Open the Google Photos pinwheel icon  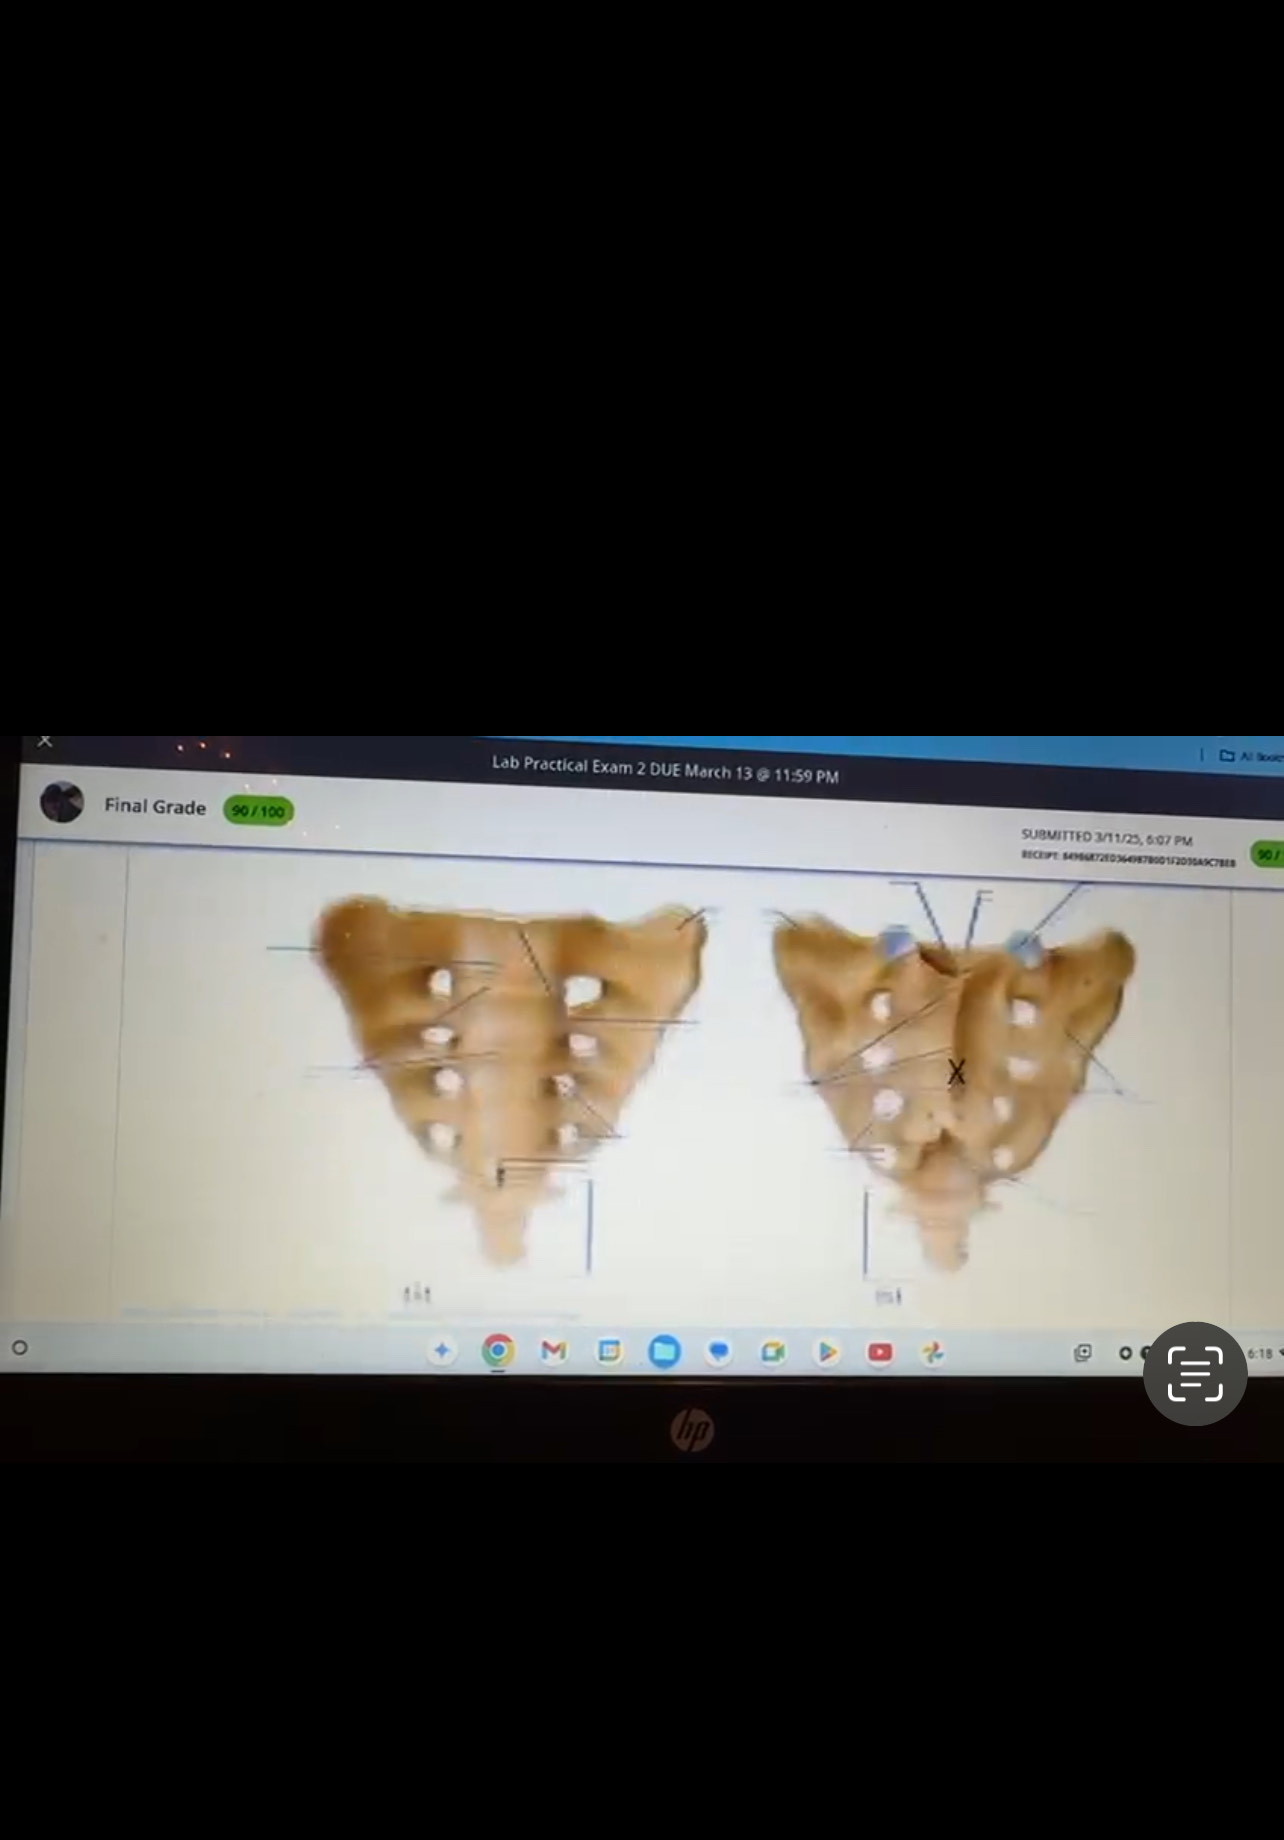pyautogui.click(x=933, y=1352)
